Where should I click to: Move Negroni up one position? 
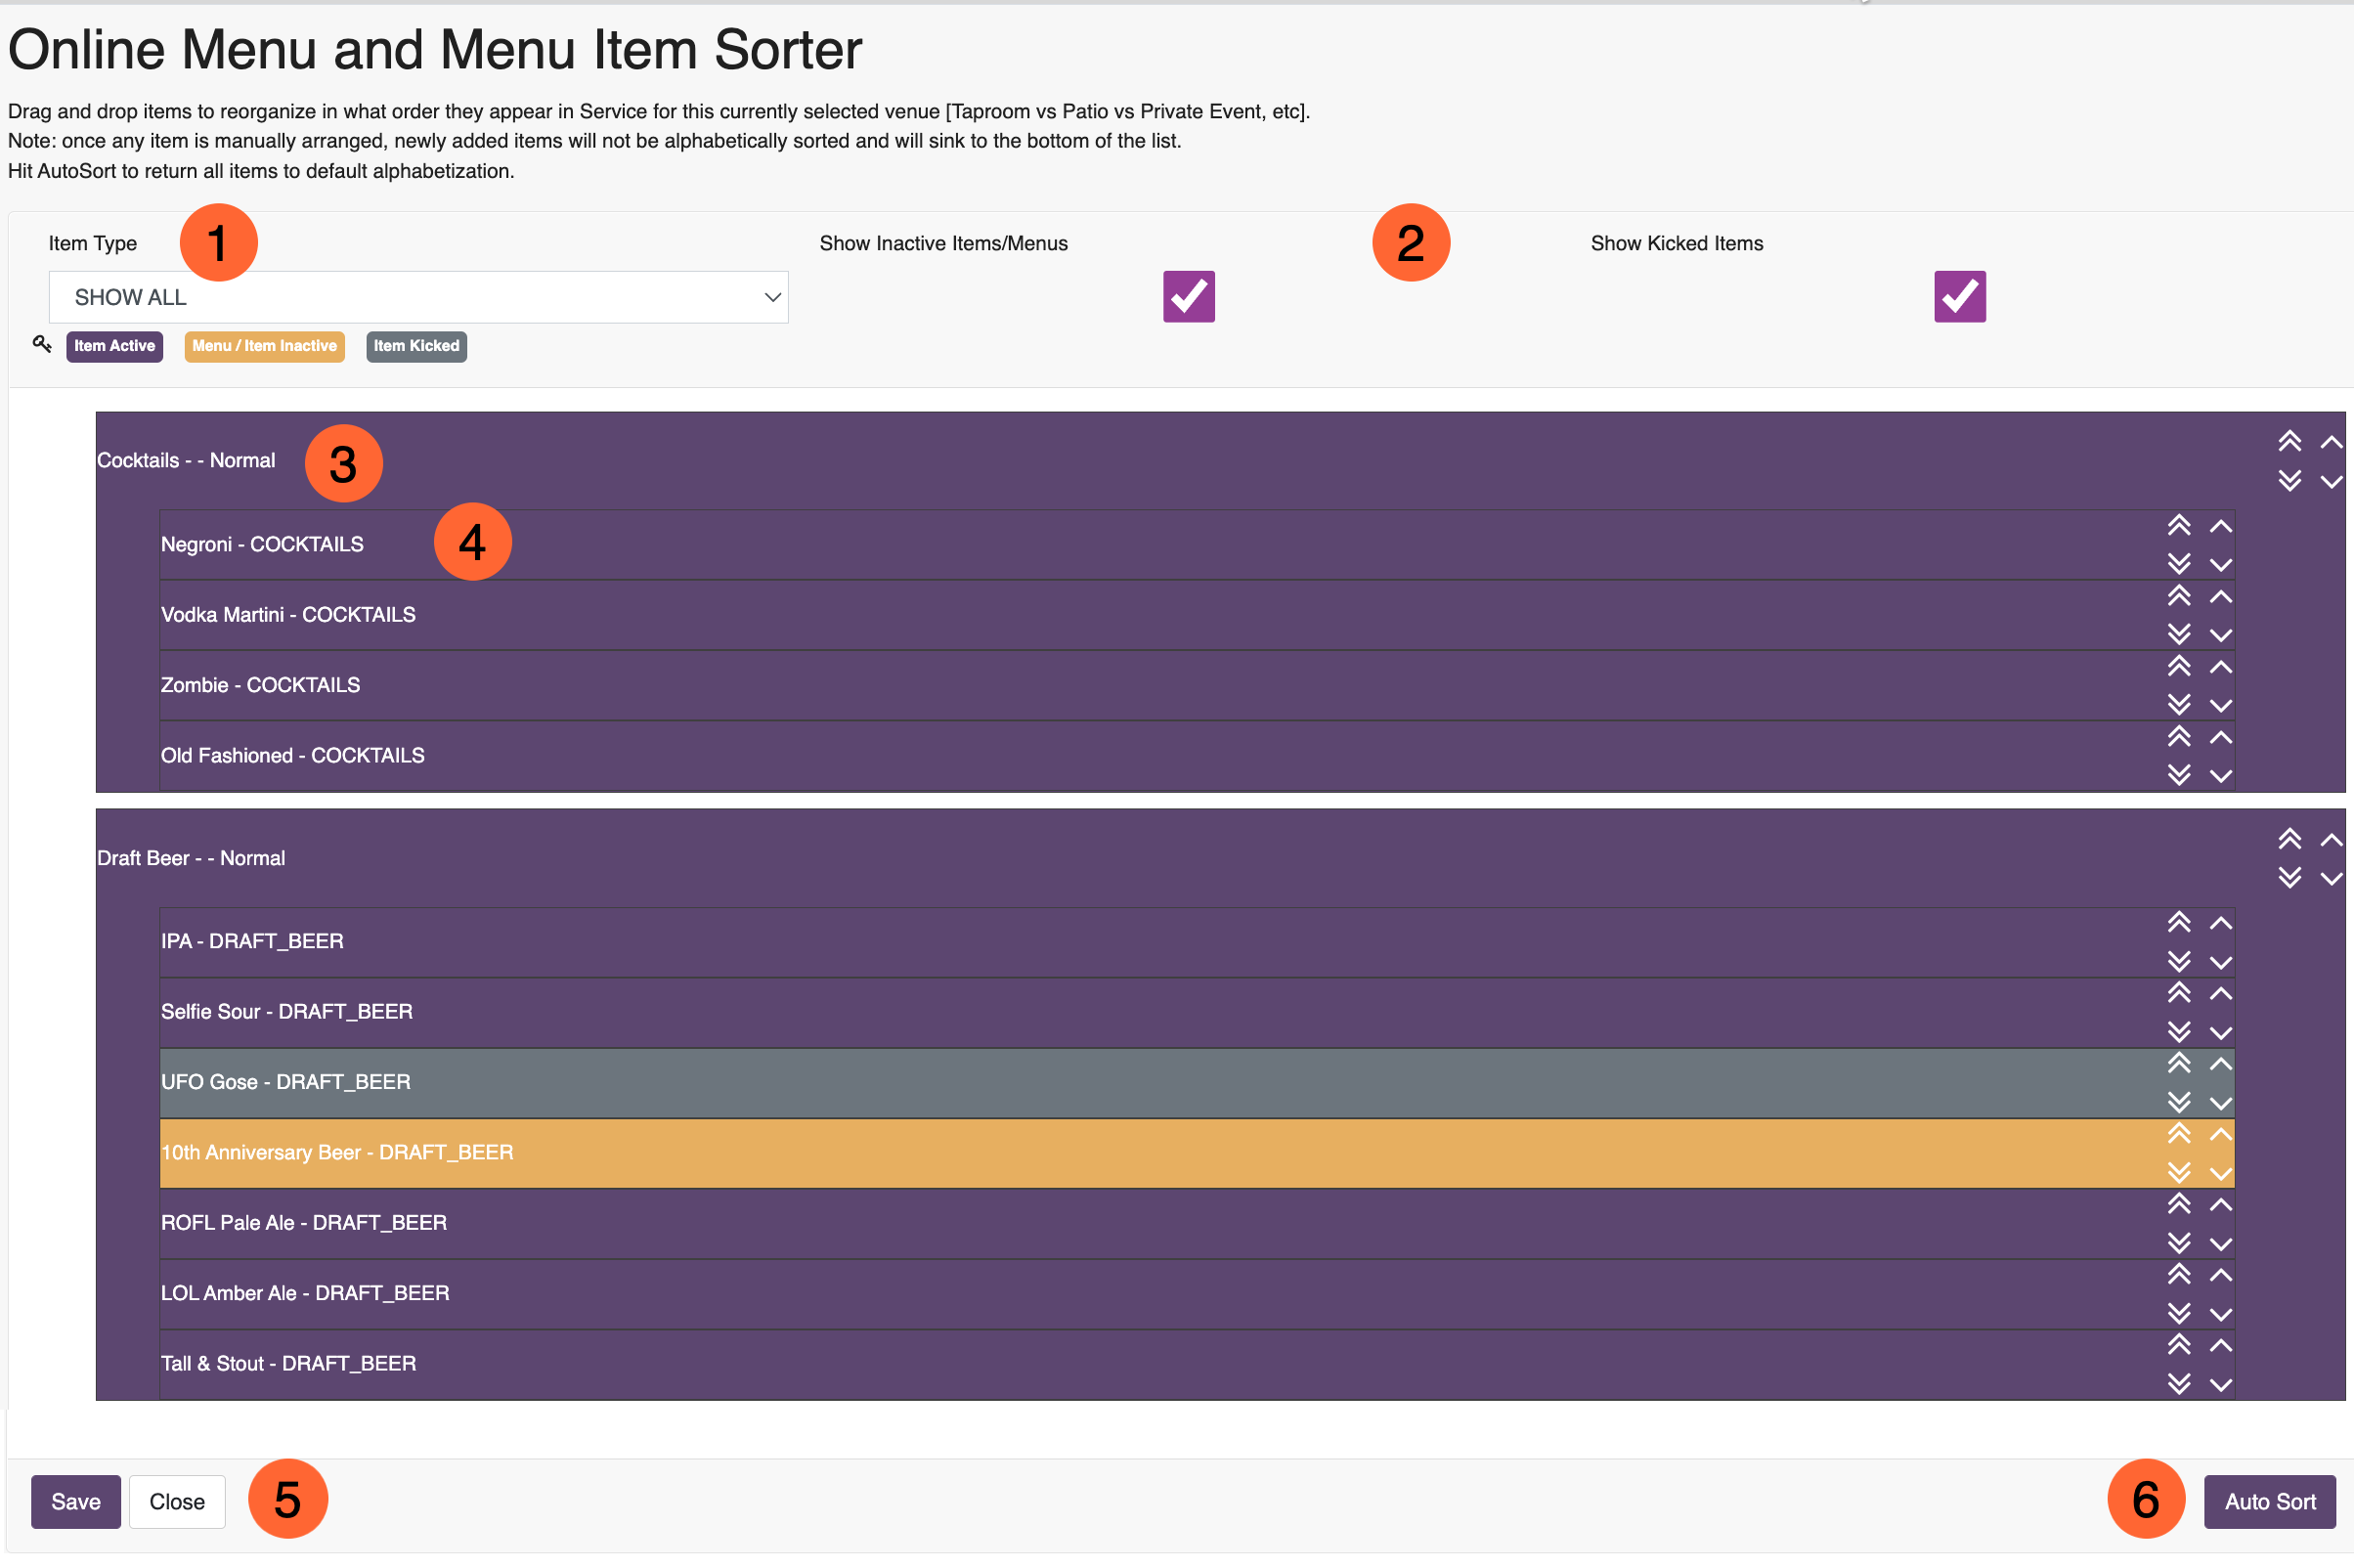click(x=2221, y=526)
